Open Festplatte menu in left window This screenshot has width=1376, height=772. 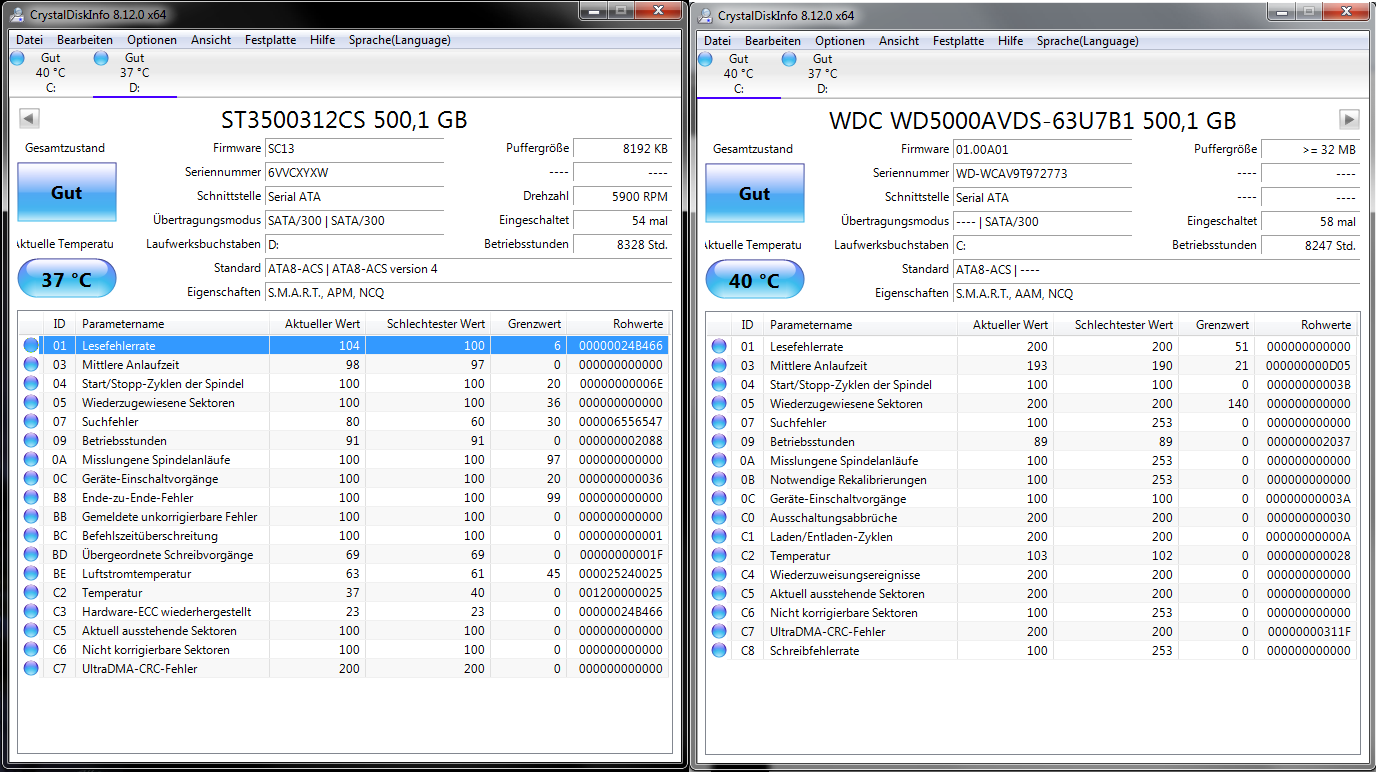(x=271, y=40)
